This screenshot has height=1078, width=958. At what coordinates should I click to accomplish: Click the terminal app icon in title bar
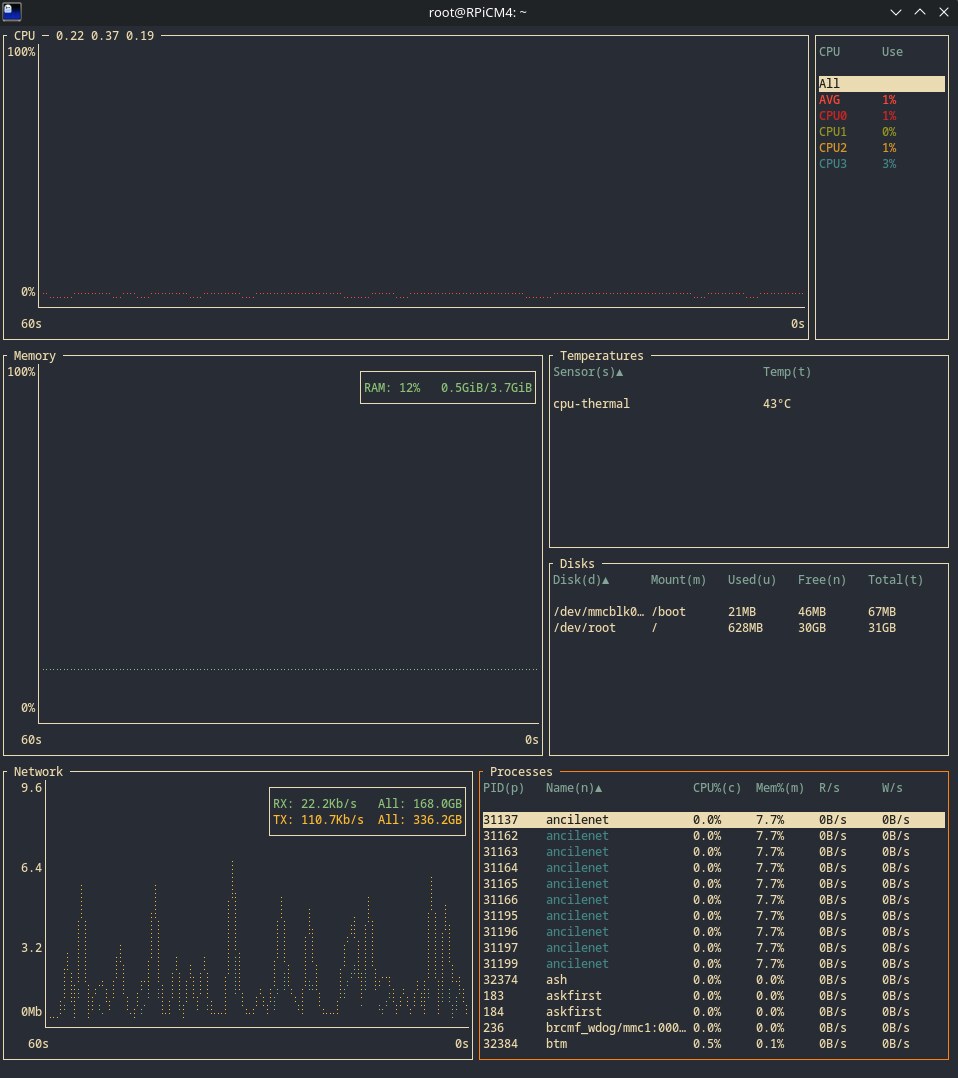click(12, 11)
